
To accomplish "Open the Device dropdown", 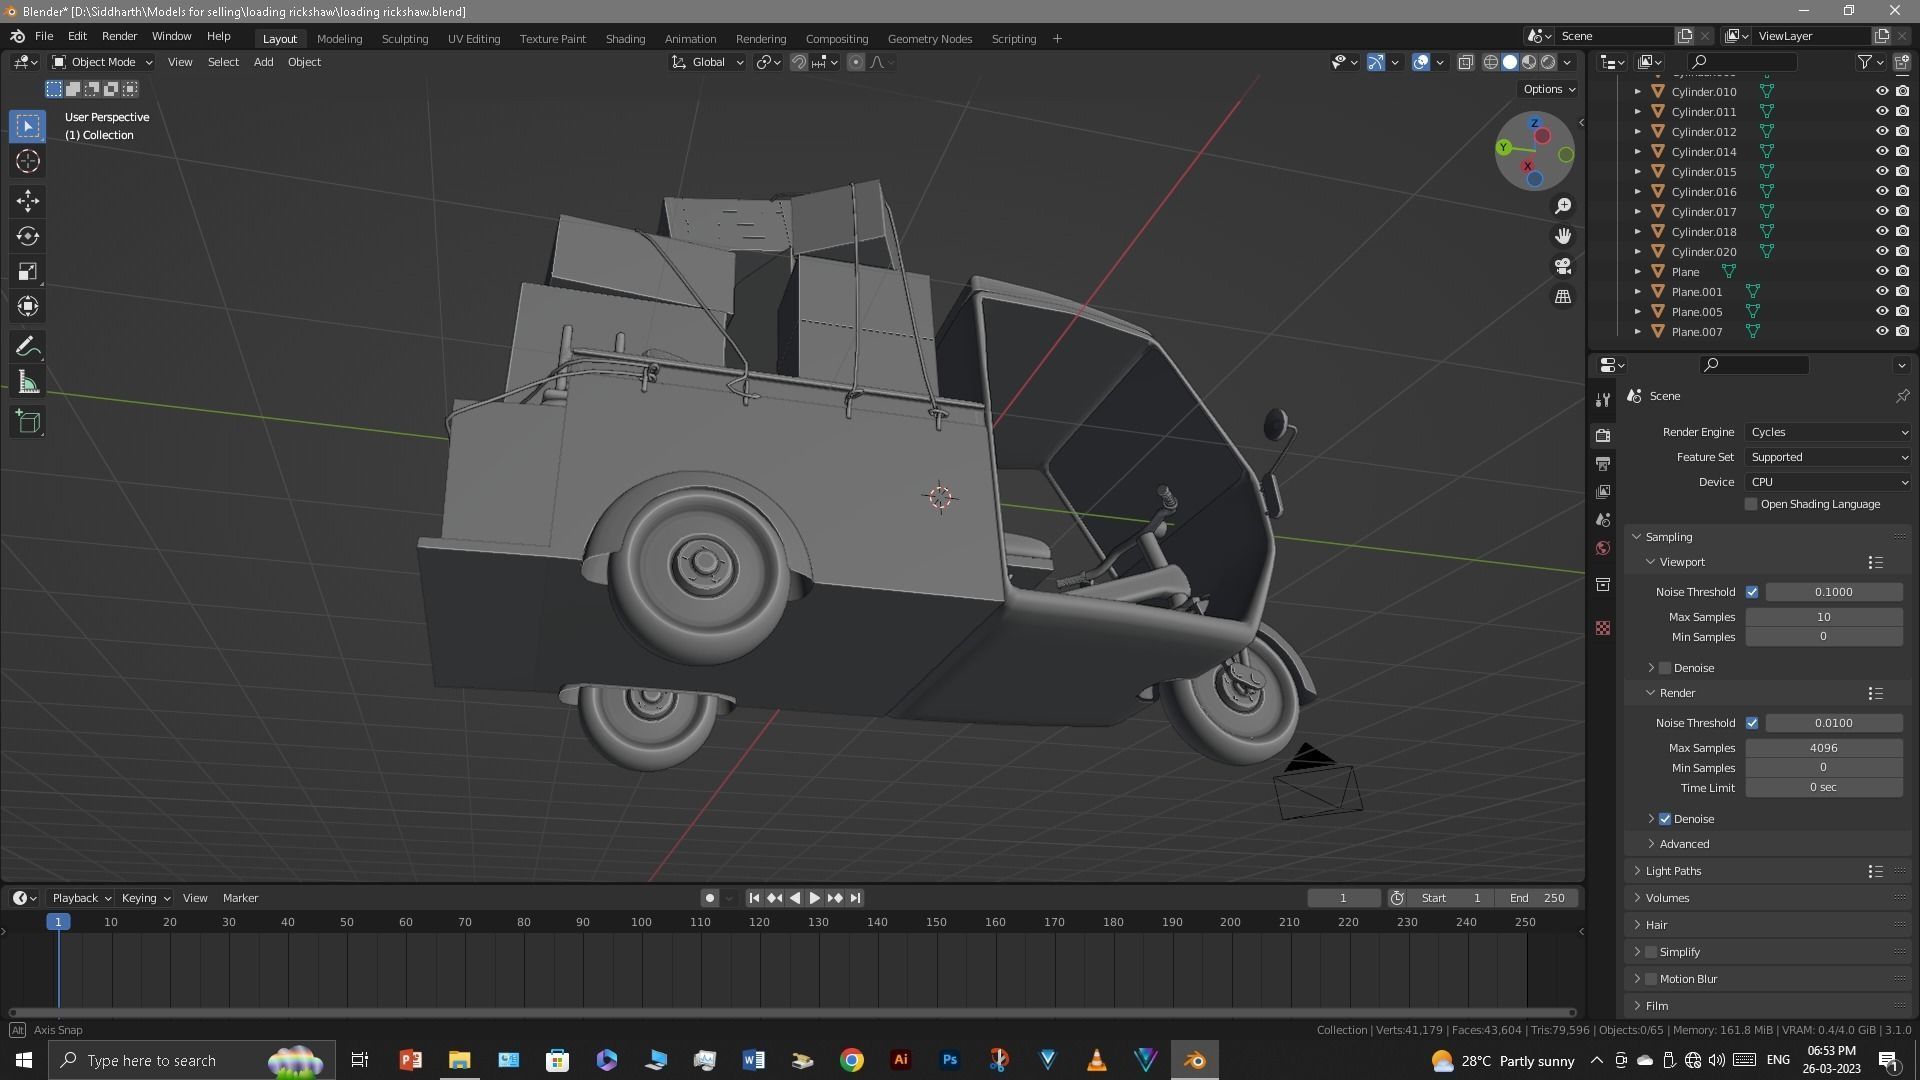I will (1828, 482).
